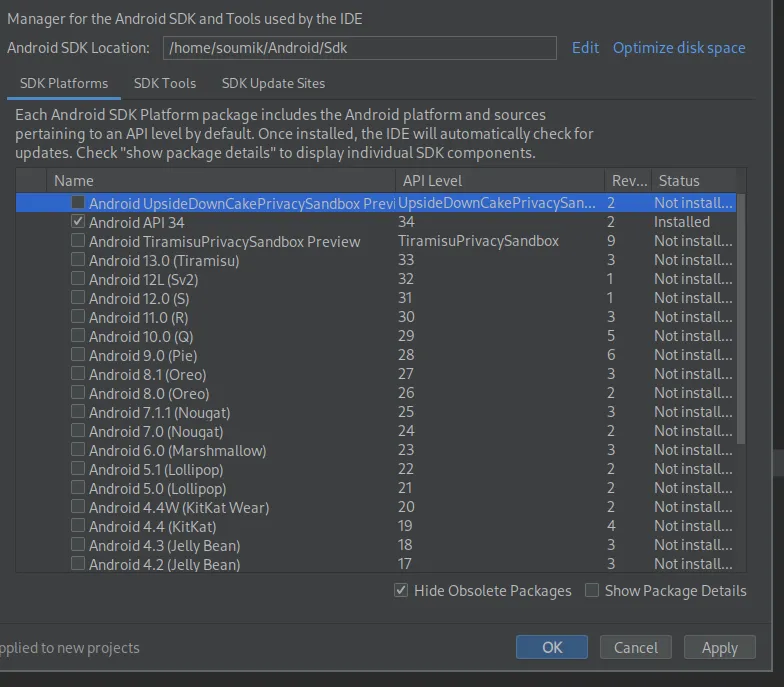Viewport: 784px width, 687px height.
Task: Toggle Hide Obsolete Packages checkbox
Action: tap(401, 591)
